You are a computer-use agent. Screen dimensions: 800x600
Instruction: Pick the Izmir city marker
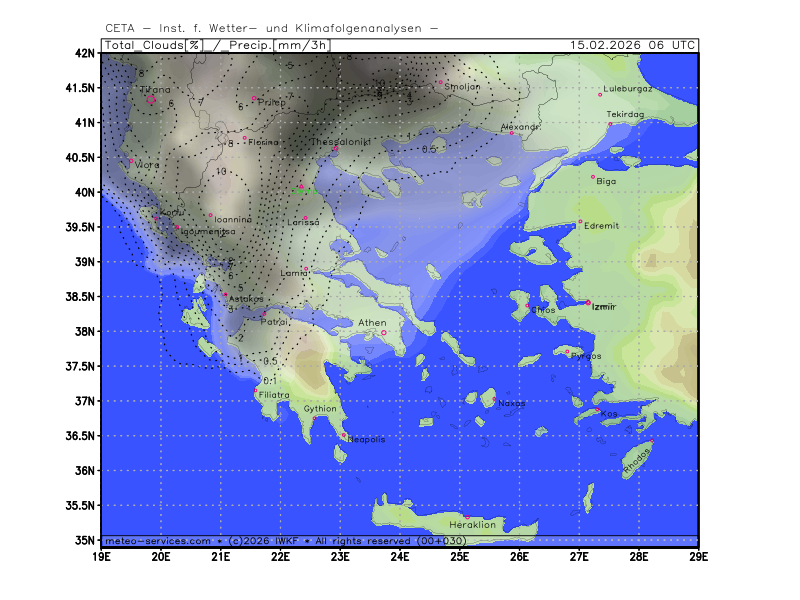pyautogui.click(x=588, y=302)
